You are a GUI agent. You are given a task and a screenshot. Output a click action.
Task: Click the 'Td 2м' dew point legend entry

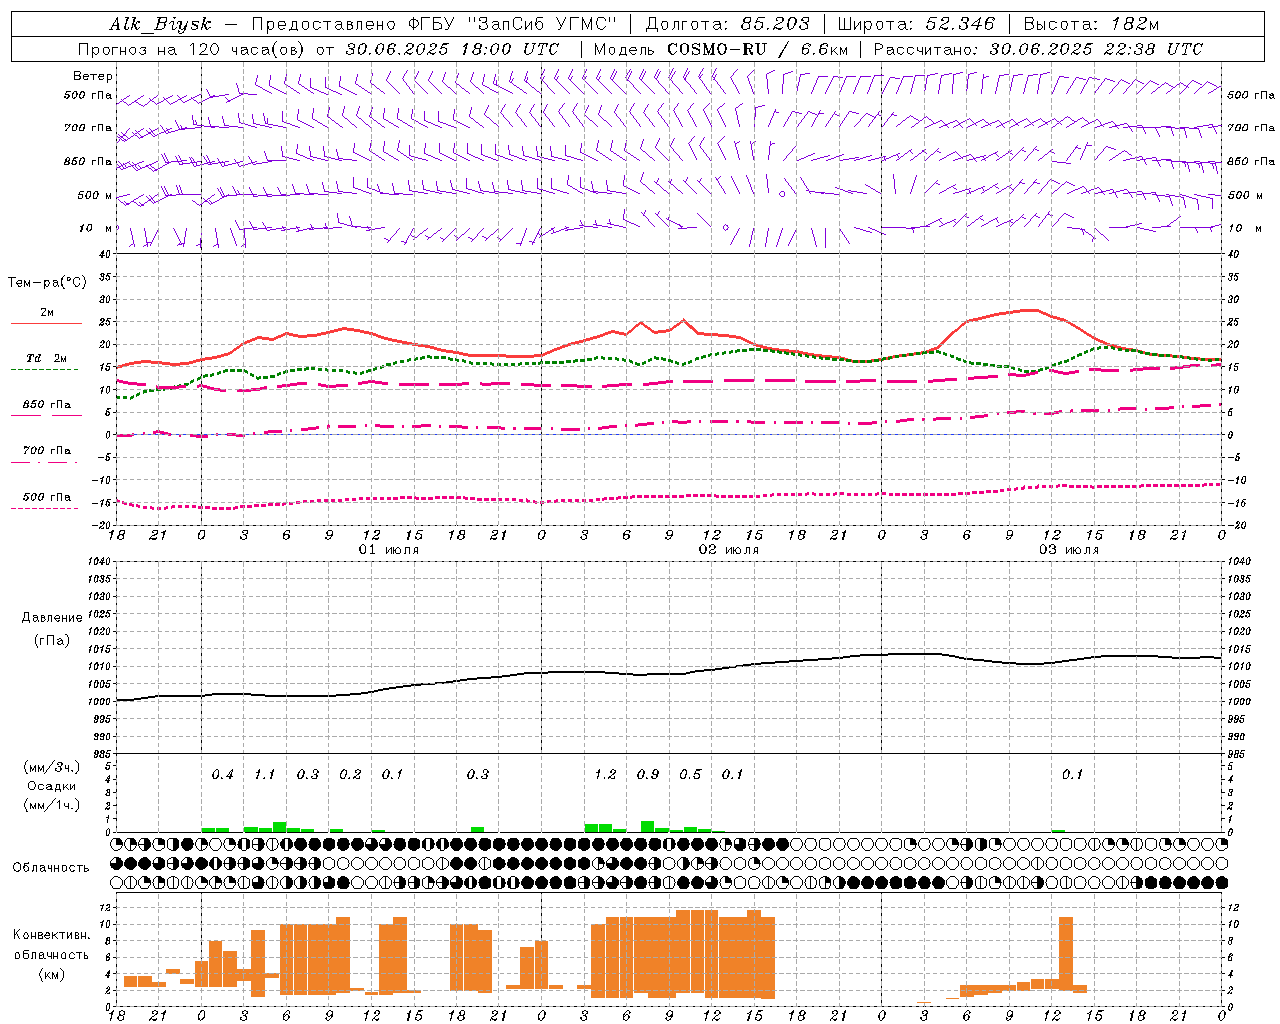click(47, 358)
